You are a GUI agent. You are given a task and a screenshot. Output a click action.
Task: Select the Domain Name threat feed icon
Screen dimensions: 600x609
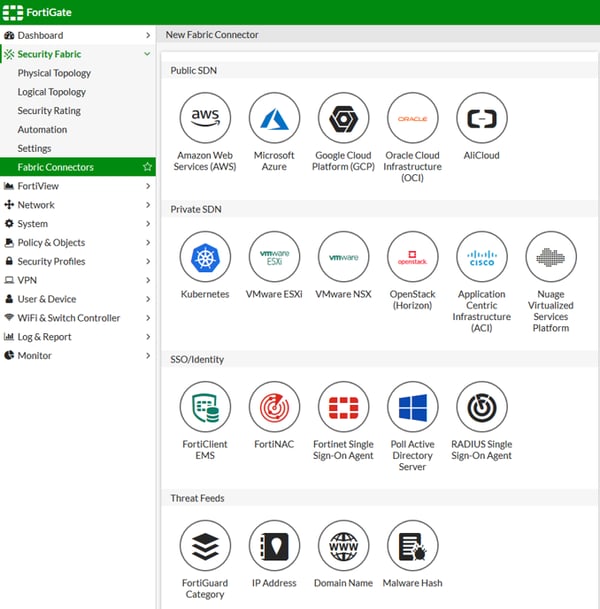tap(343, 546)
